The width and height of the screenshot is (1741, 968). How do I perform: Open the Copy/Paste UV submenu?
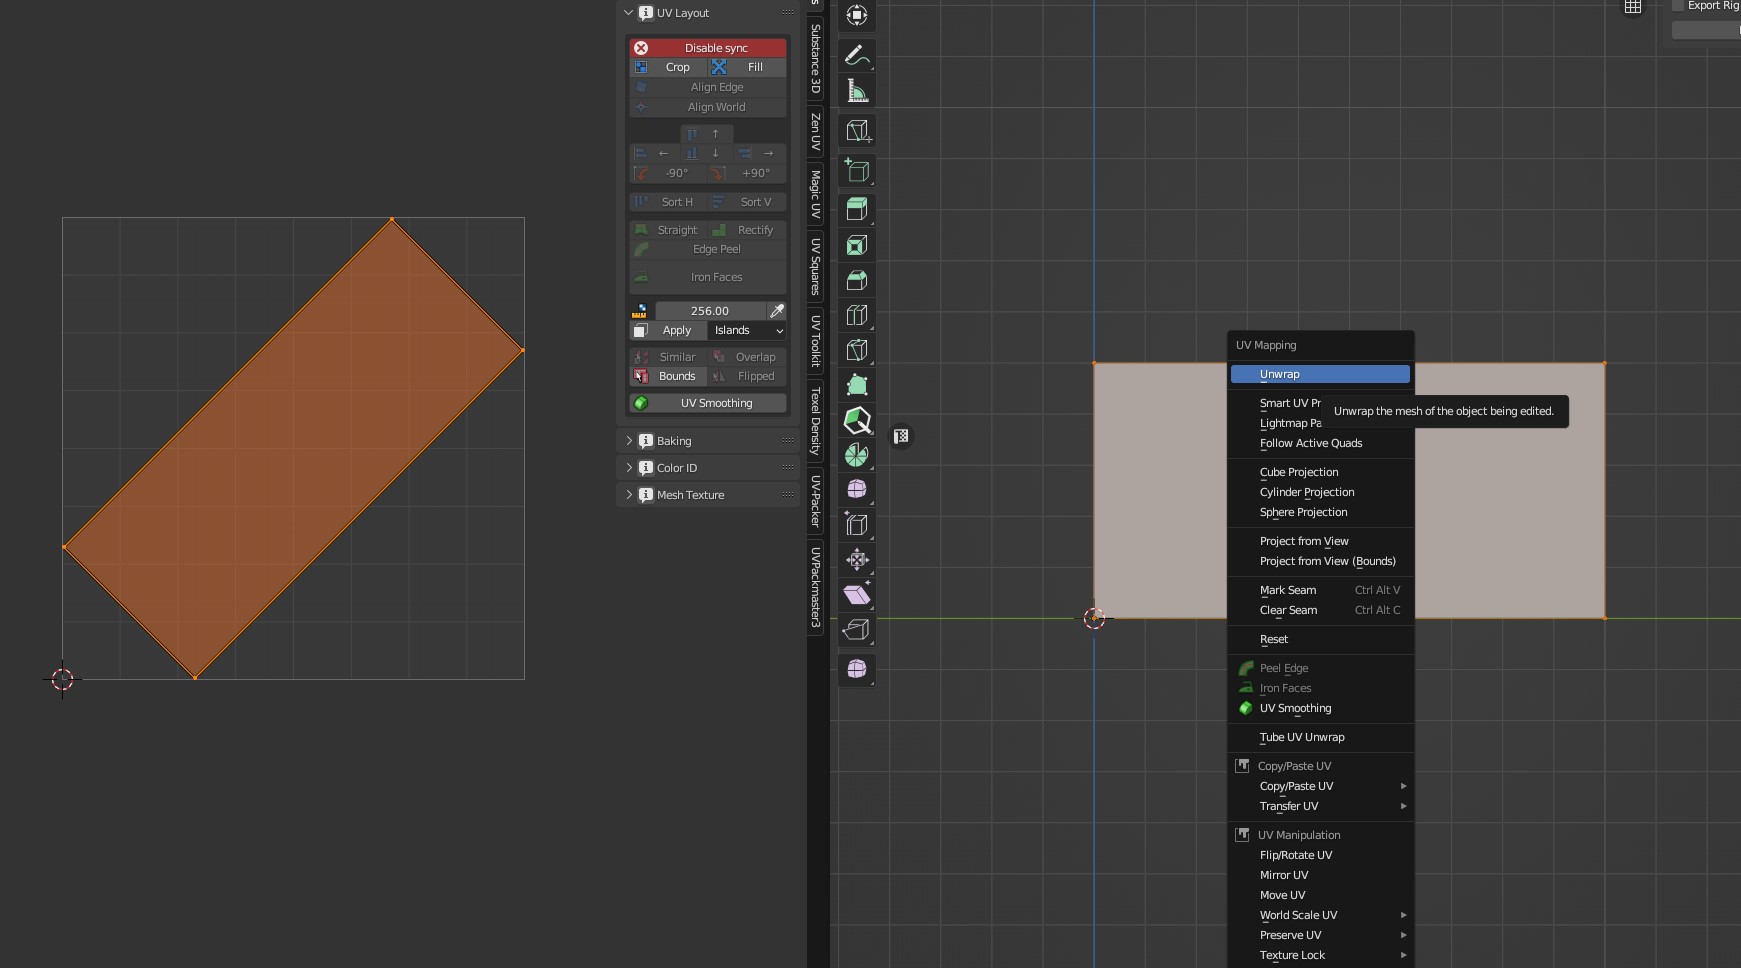click(1320, 786)
